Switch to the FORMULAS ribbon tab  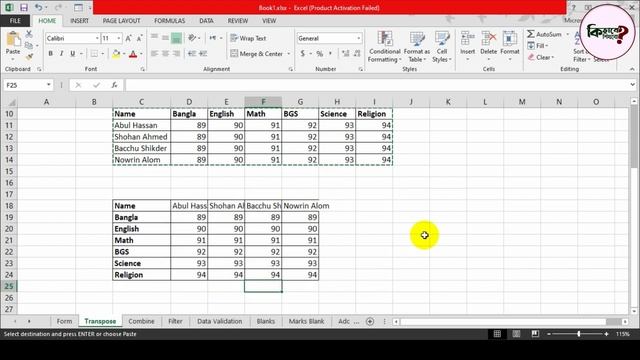point(169,20)
